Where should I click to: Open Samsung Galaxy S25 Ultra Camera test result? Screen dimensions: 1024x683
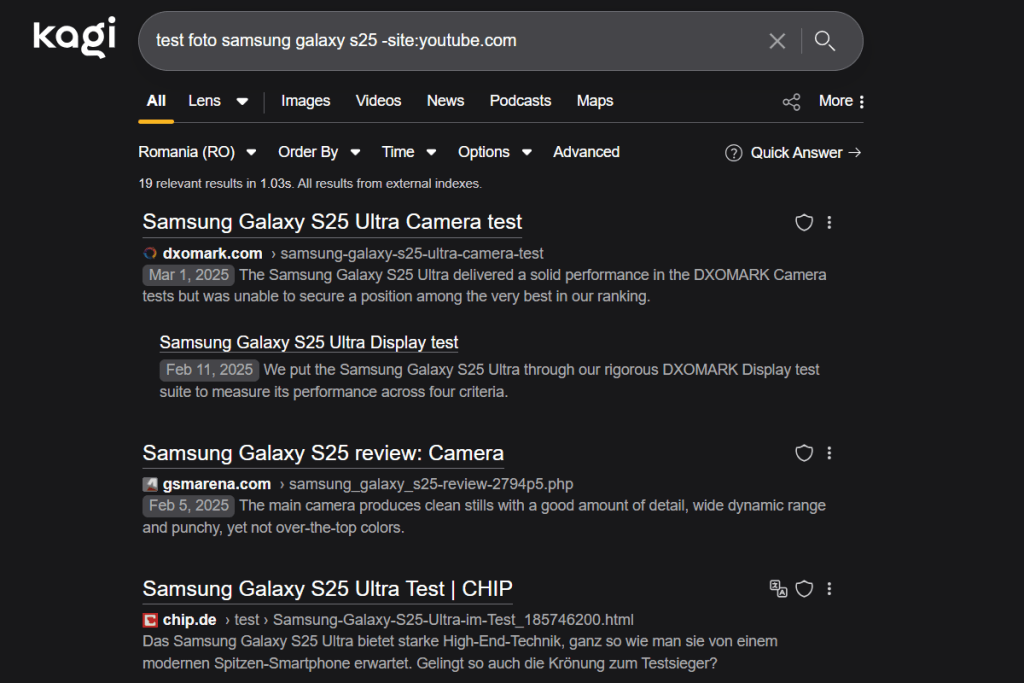pyautogui.click(x=332, y=222)
